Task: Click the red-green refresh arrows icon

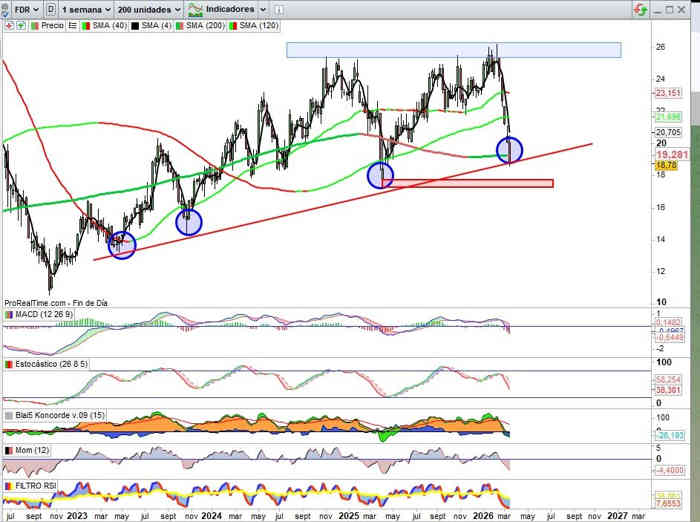Action: [639, 9]
